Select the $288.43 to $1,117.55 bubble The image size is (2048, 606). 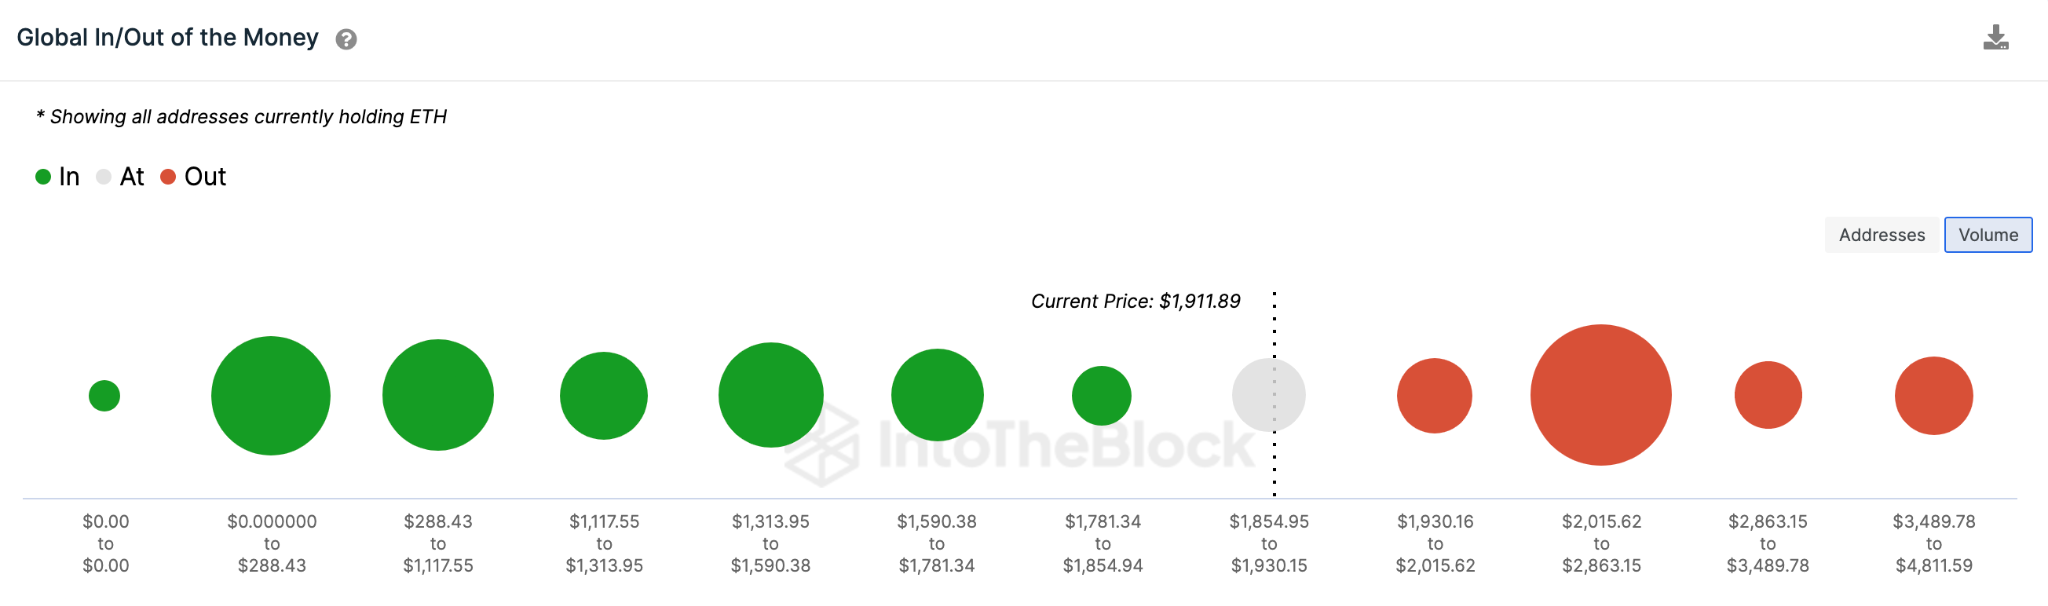point(437,395)
